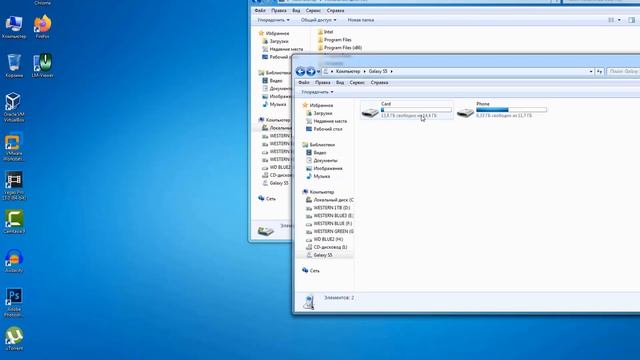Open the Card storage drive
The image size is (640, 360).
tap(407, 110)
